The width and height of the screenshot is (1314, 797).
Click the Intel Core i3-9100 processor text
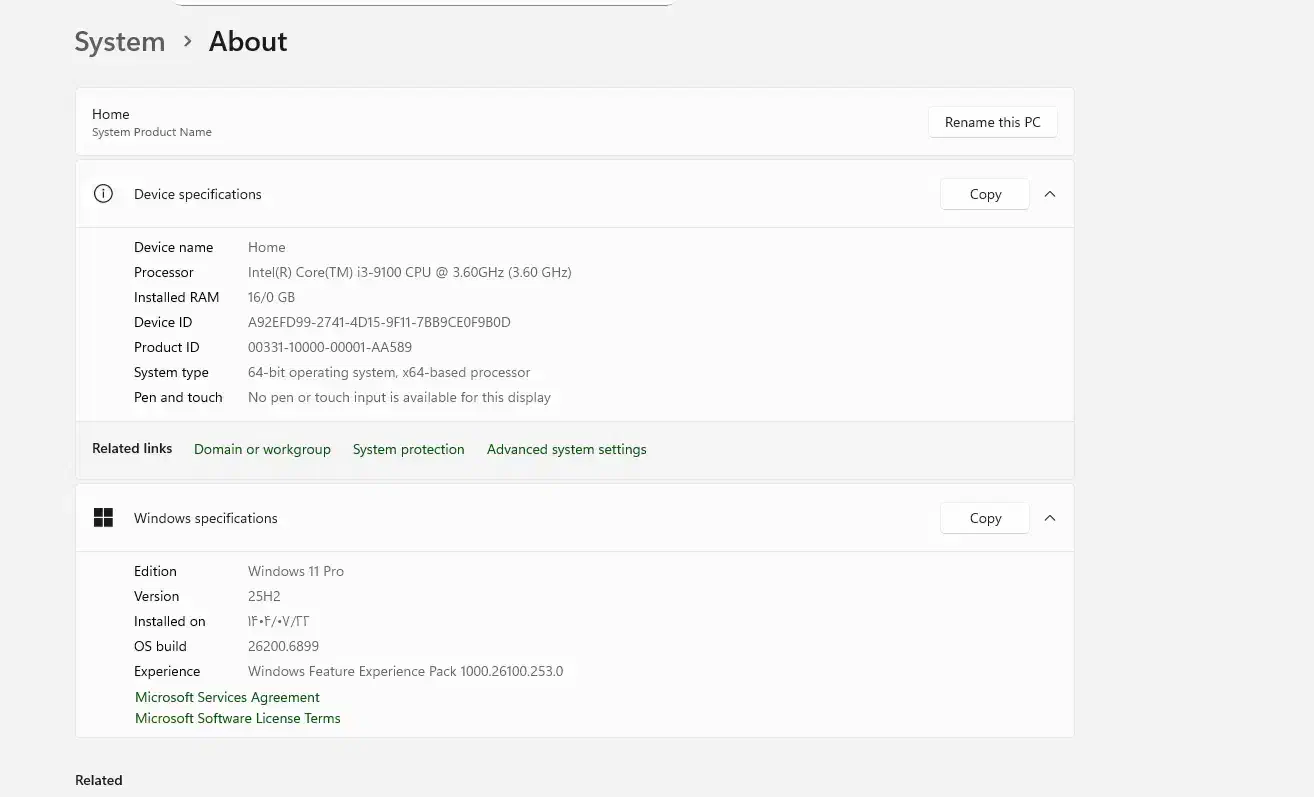(409, 272)
